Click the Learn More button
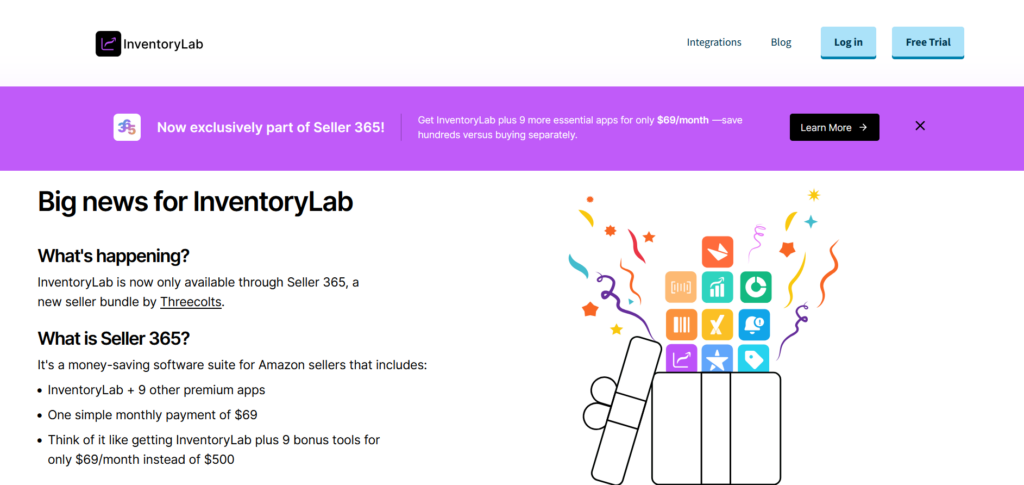1024x485 pixels. (834, 127)
